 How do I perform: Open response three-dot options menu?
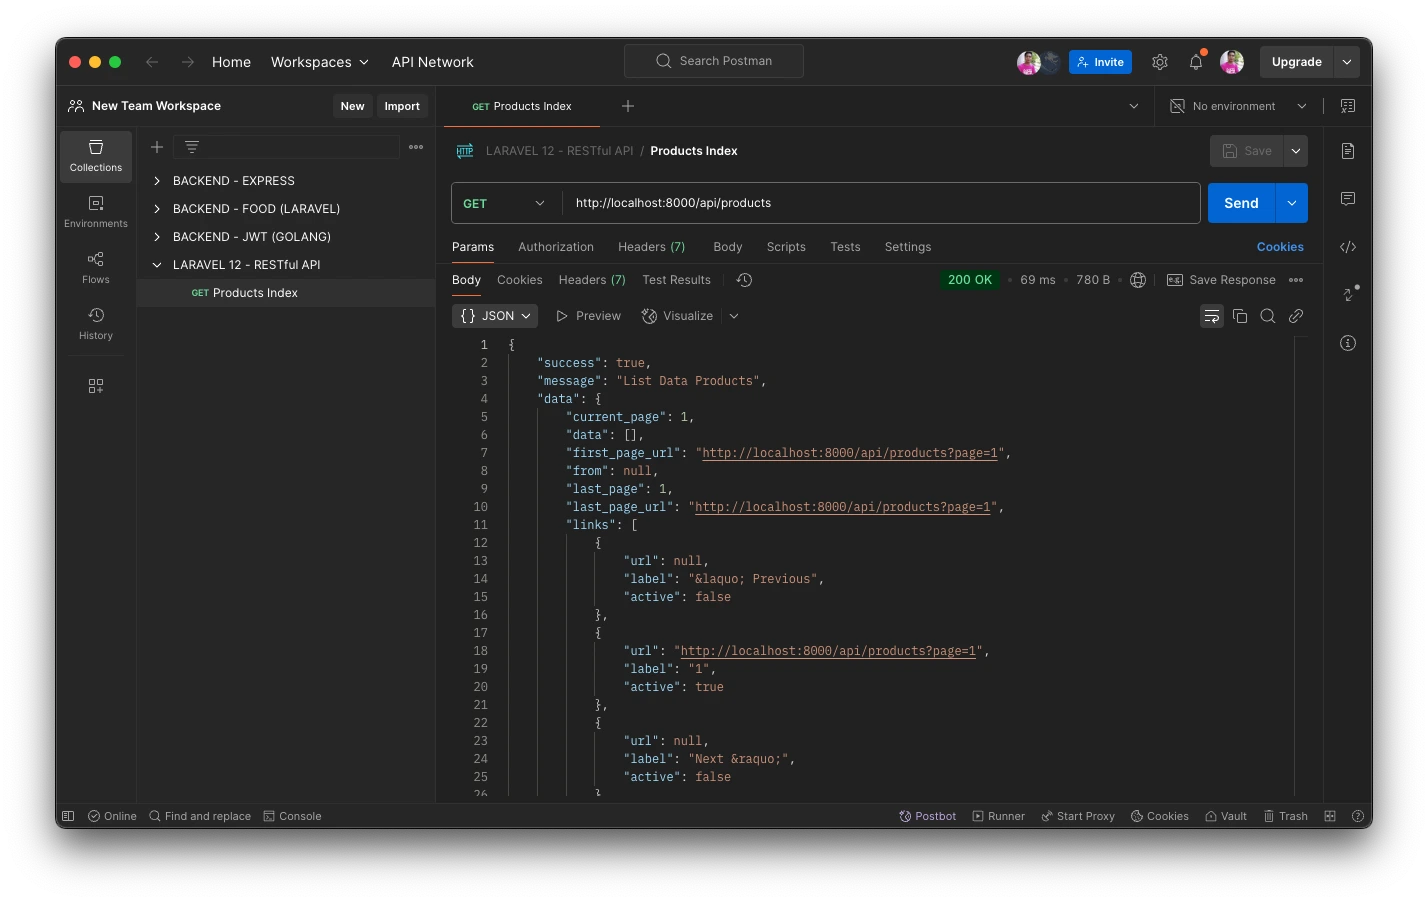pyautogui.click(x=1296, y=280)
